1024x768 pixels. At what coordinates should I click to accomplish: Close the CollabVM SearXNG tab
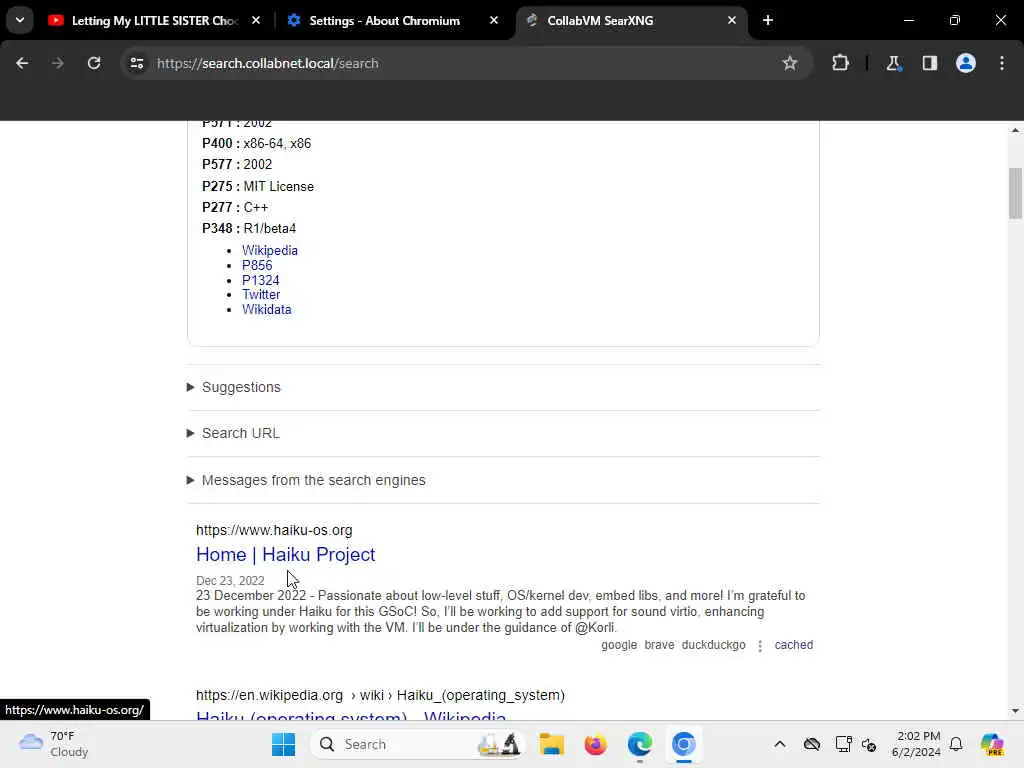tap(731, 20)
